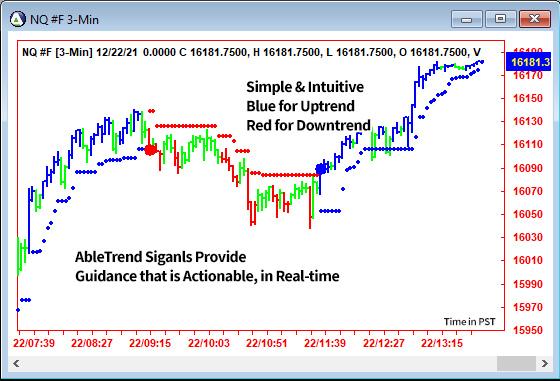Click the 22/13:15 time axis label
The width and height of the screenshot is (560, 381).
[x=442, y=344]
